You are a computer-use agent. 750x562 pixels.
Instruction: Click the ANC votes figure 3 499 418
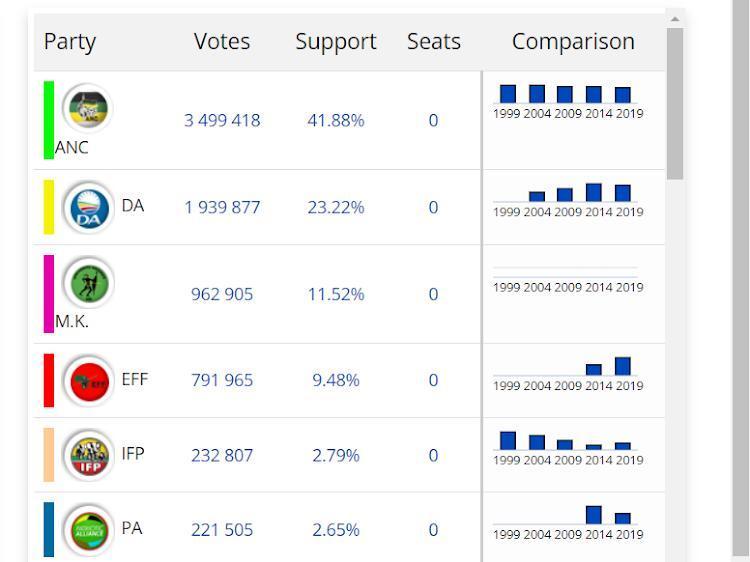pyautogui.click(x=222, y=120)
